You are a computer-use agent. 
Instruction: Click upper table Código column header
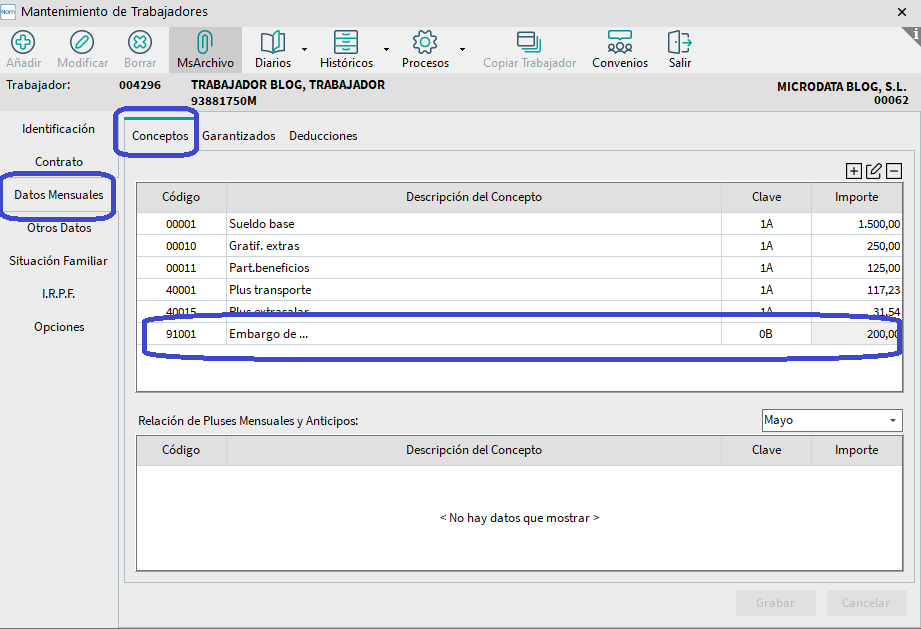[181, 197]
